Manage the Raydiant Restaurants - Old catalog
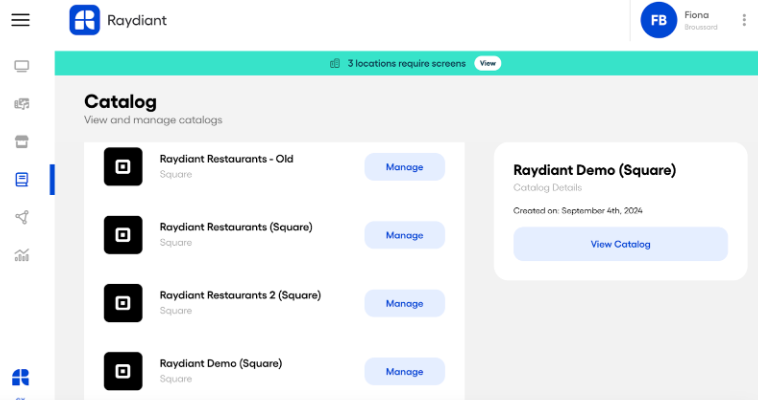This screenshot has width=758, height=400. [x=405, y=167]
